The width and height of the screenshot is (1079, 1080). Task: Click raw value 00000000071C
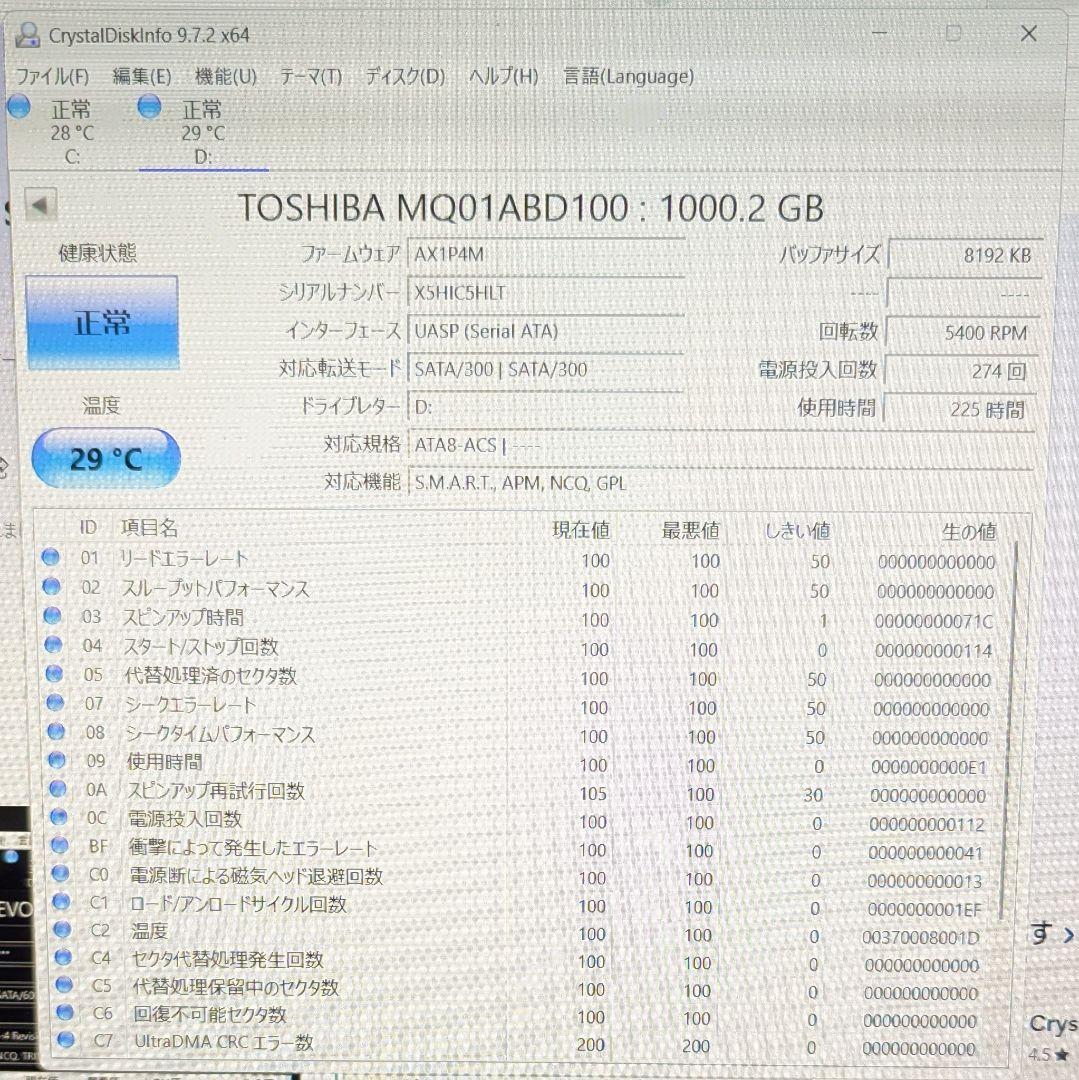click(x=934, y=622)
